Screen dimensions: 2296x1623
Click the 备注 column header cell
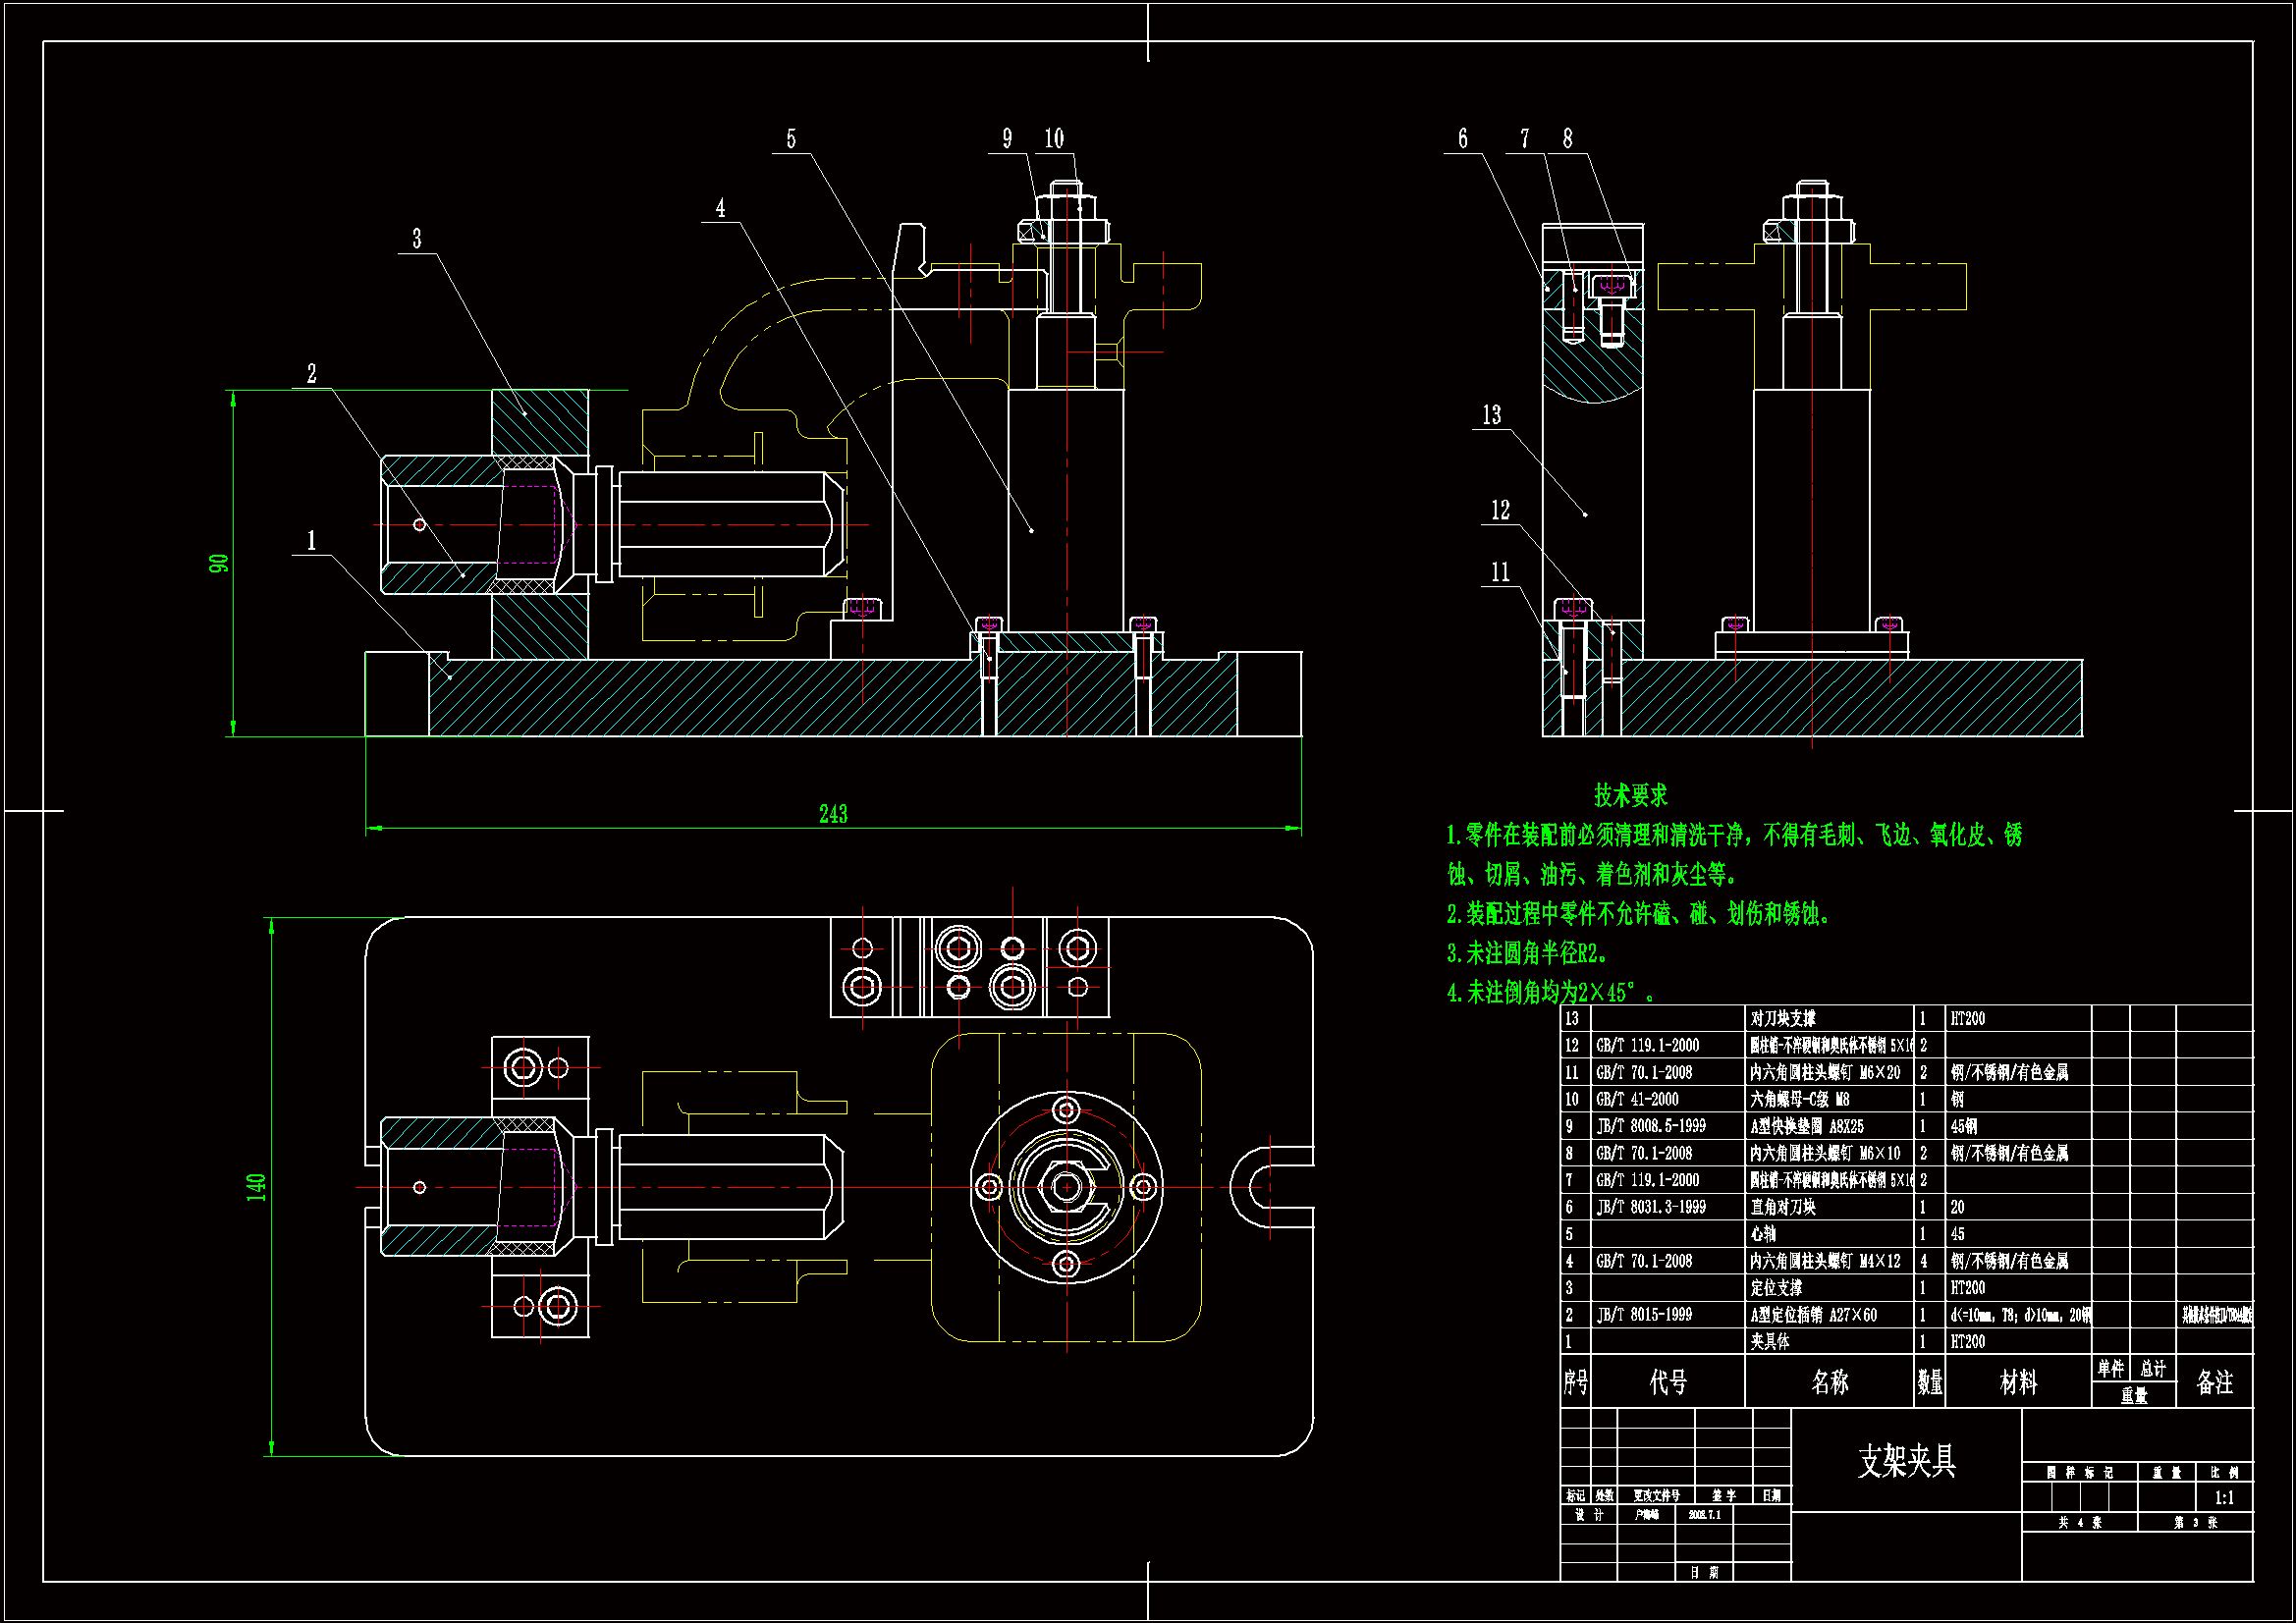(x=2214, y=1382)
